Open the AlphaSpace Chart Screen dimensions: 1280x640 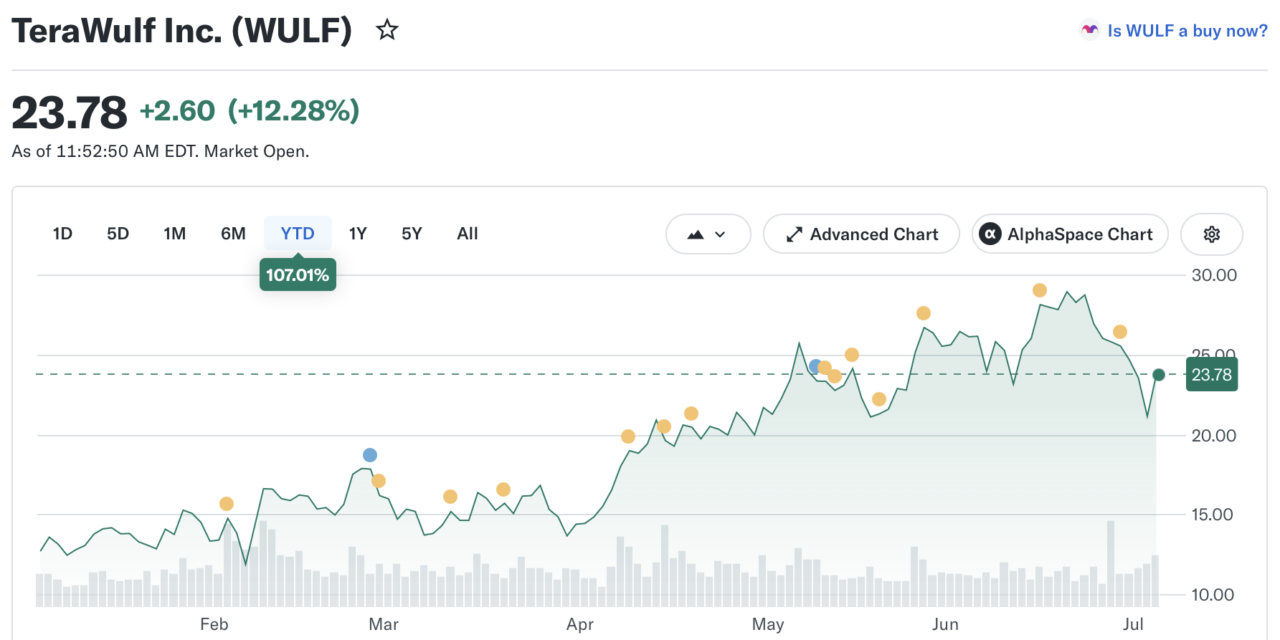1070,234
